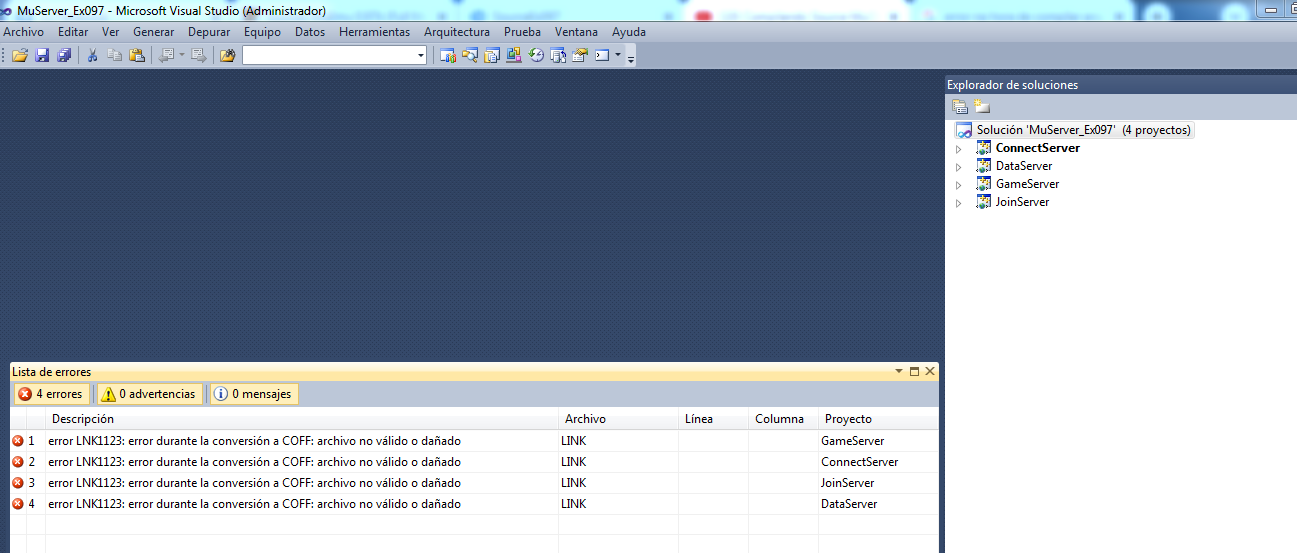The image size is (1297, 553).
Task: Click the Save All toolbar icon
Action: (x=64, y=55)
